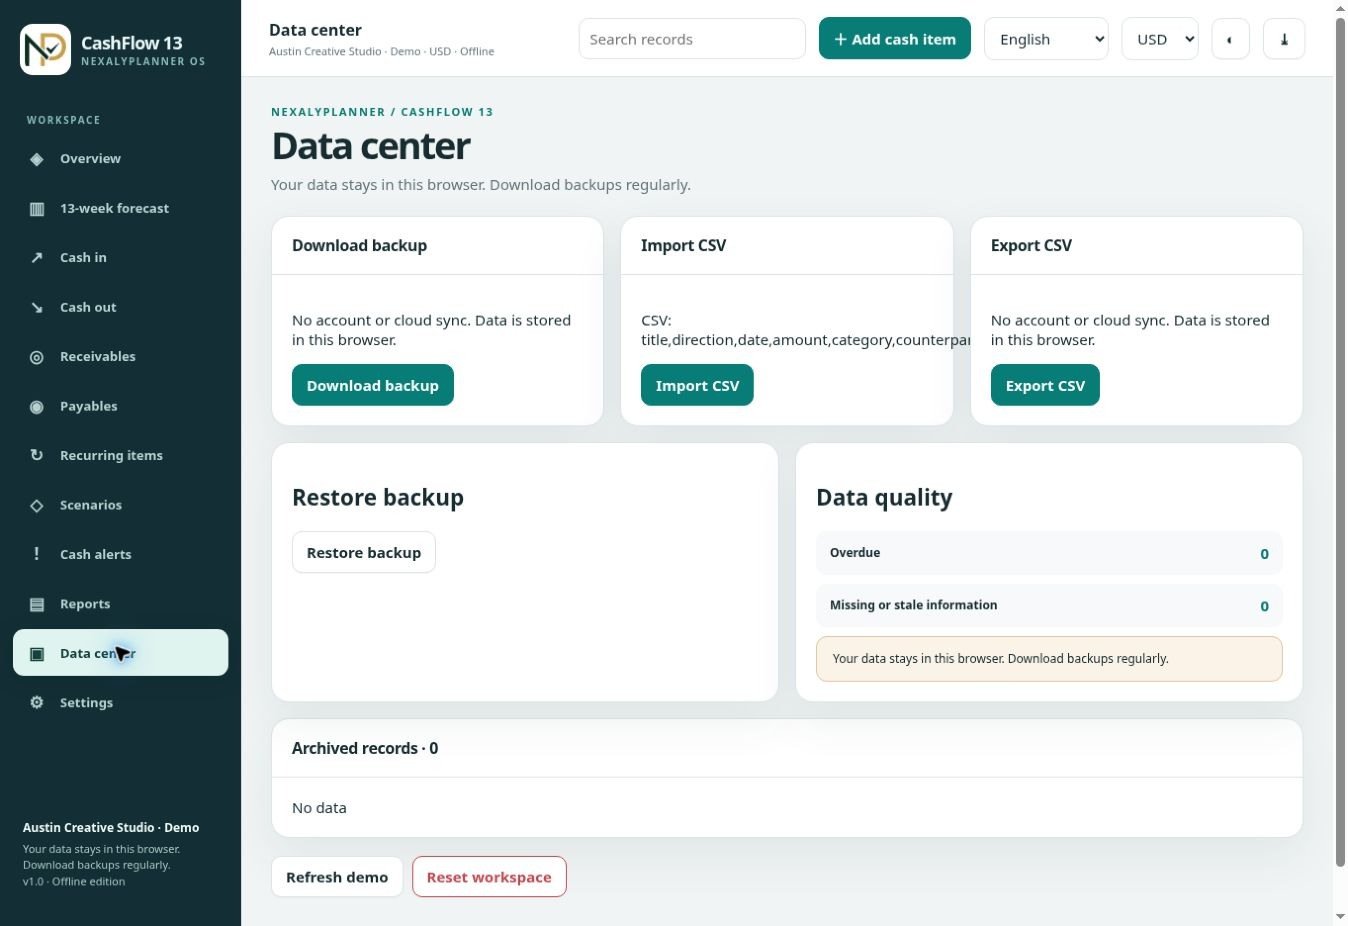Click the CashFlow 13 logo icon
Viewport: 1348px width, 926px height.
[45, 49]
